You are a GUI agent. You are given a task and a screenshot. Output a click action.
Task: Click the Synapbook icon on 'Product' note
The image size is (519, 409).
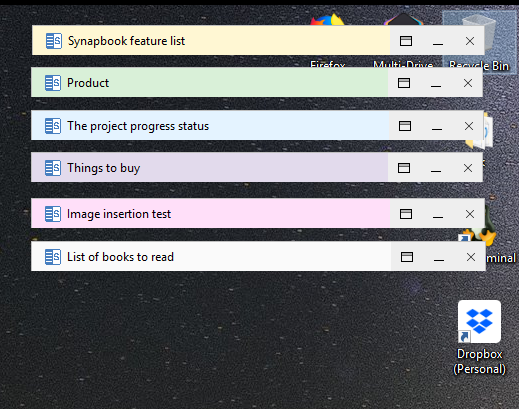[53, 83]
